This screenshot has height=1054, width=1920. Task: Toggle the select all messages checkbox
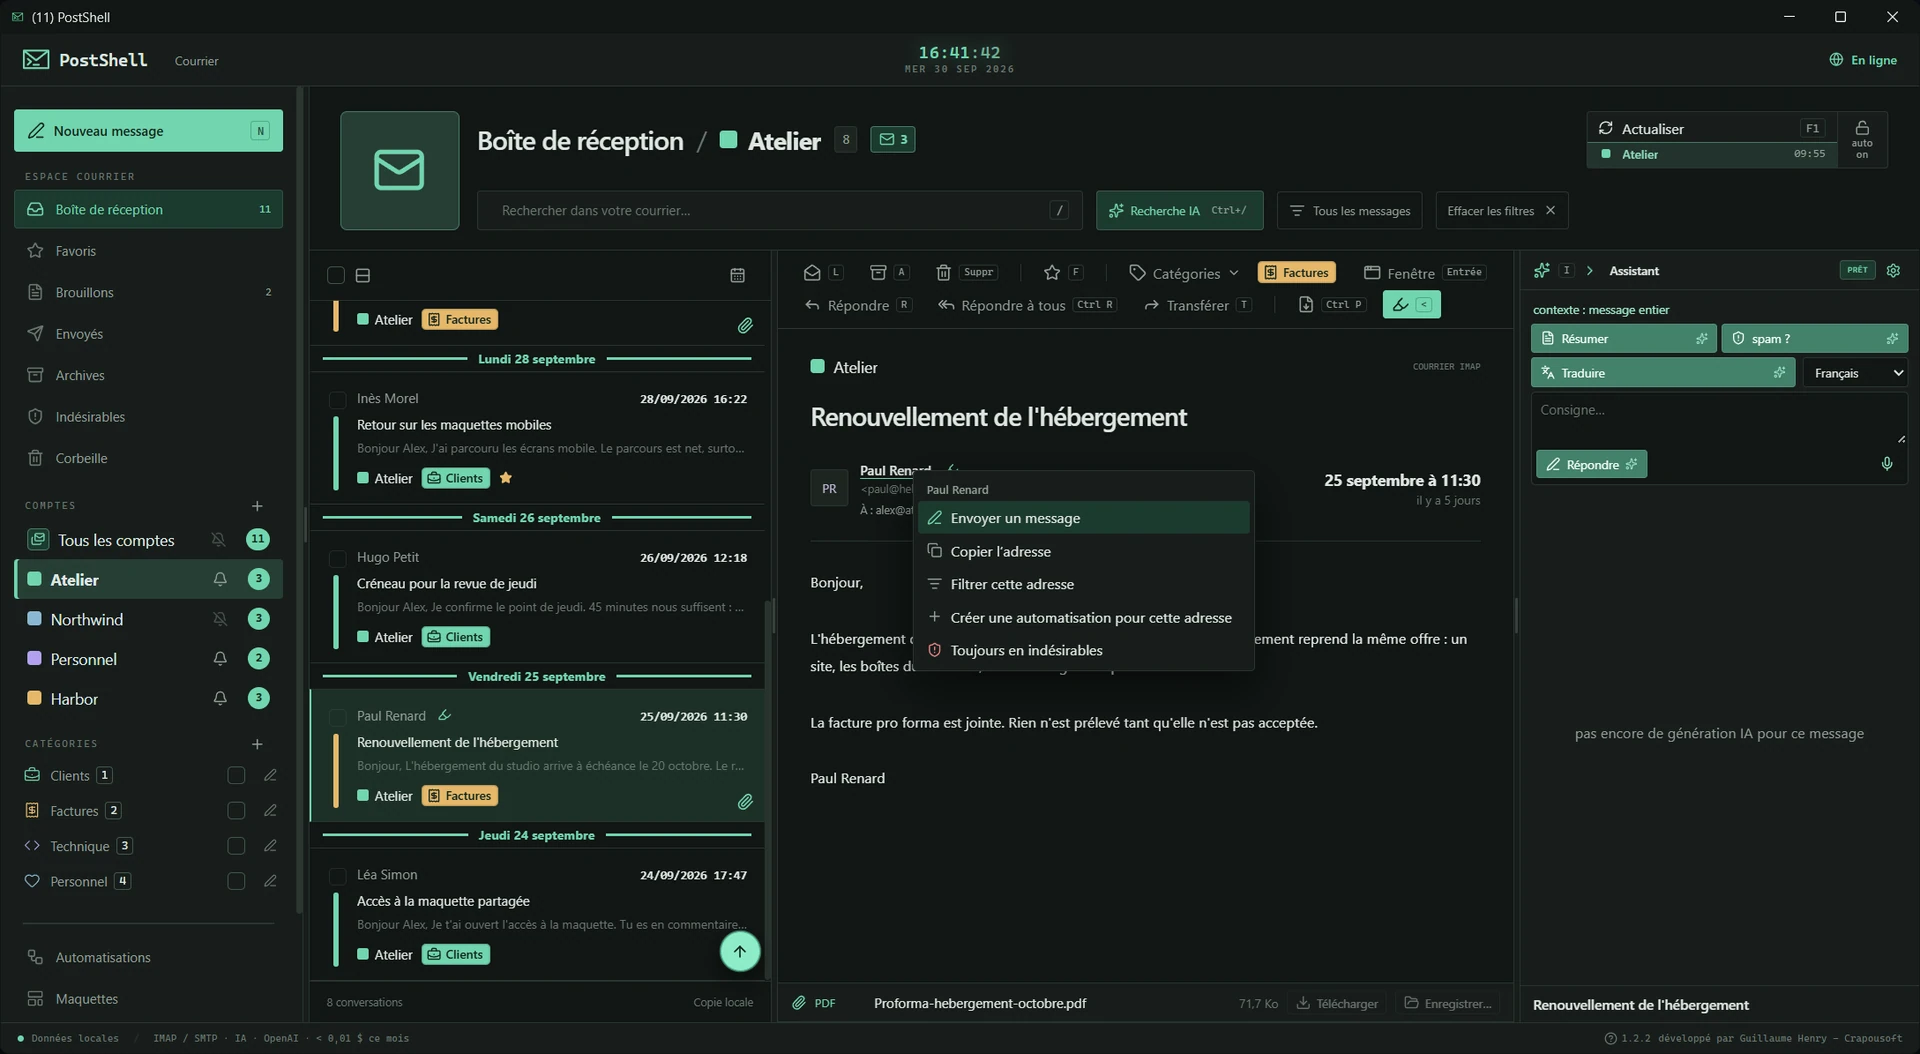pyautogui.click(x=336, y=275)
